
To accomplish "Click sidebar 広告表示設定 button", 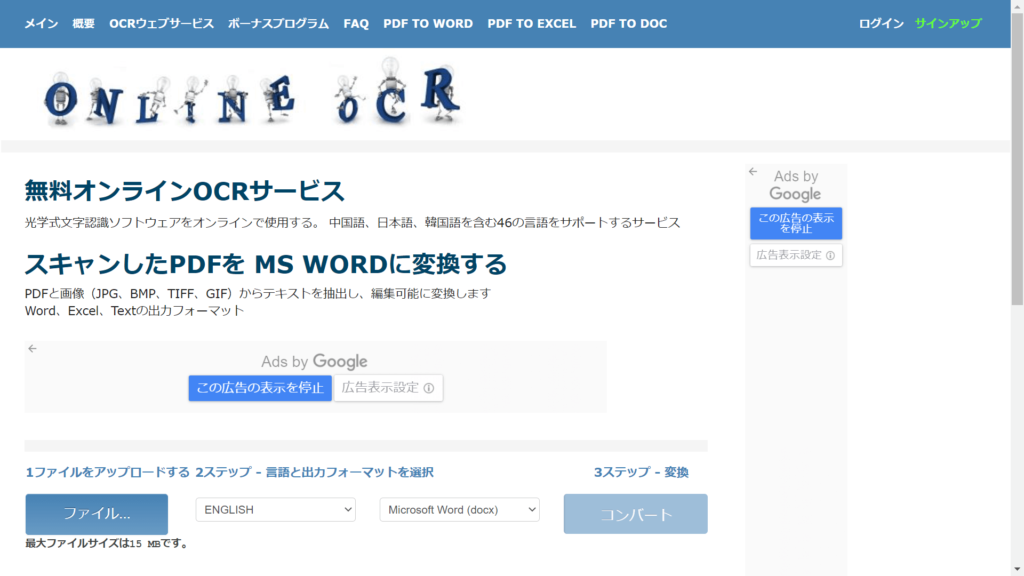I will 796,255.
